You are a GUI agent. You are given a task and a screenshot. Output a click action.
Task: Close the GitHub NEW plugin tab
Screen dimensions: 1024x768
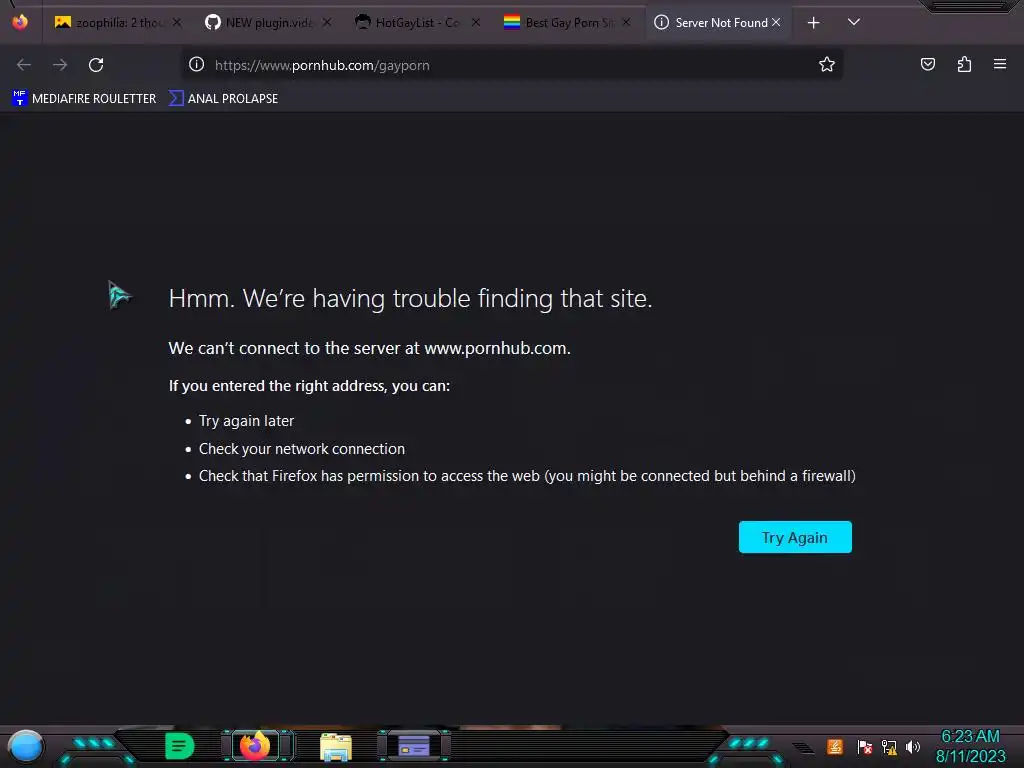click(327, 22)
